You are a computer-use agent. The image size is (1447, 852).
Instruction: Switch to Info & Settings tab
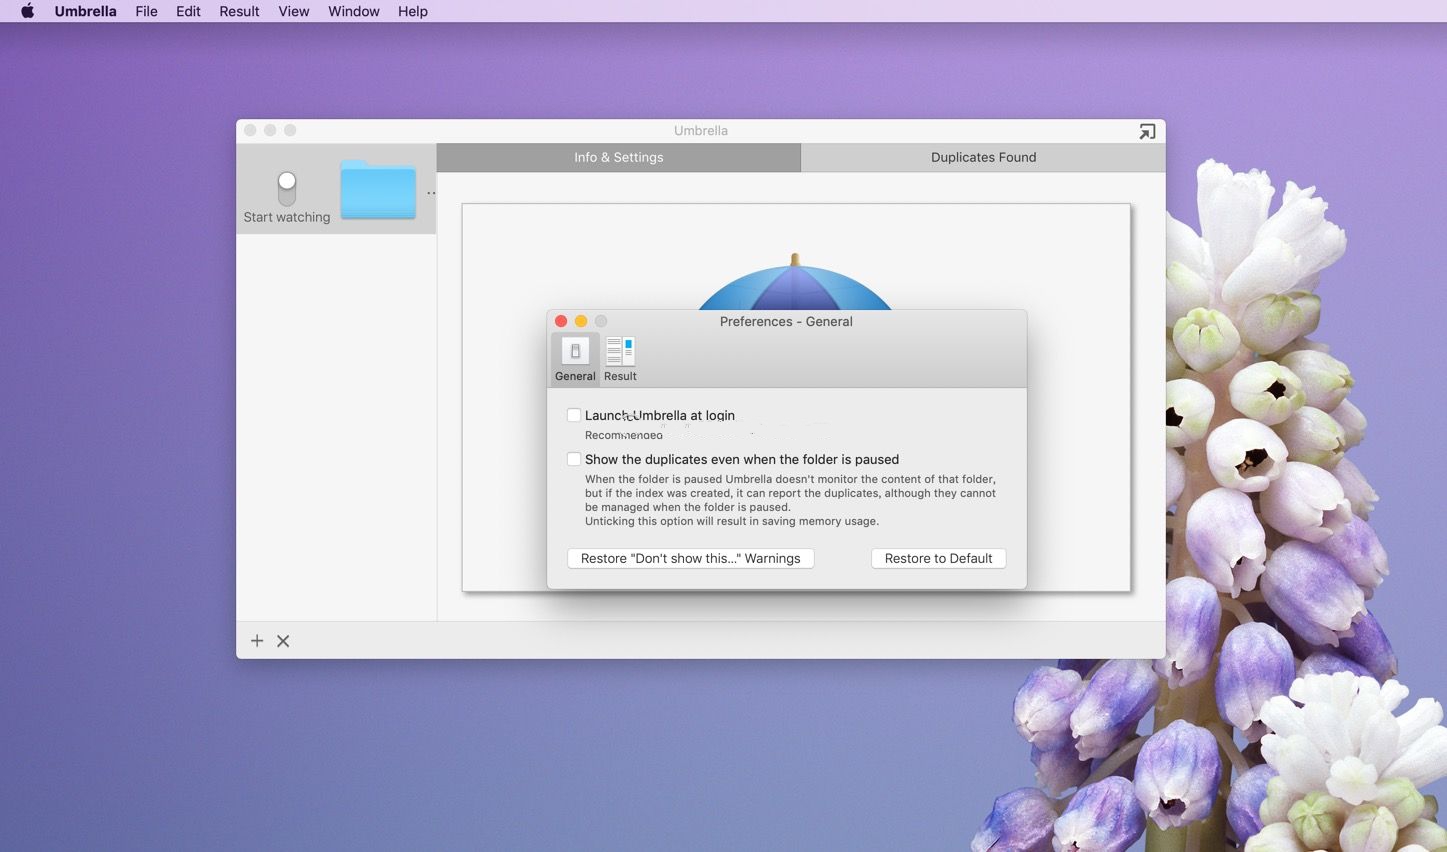[619, 157]
